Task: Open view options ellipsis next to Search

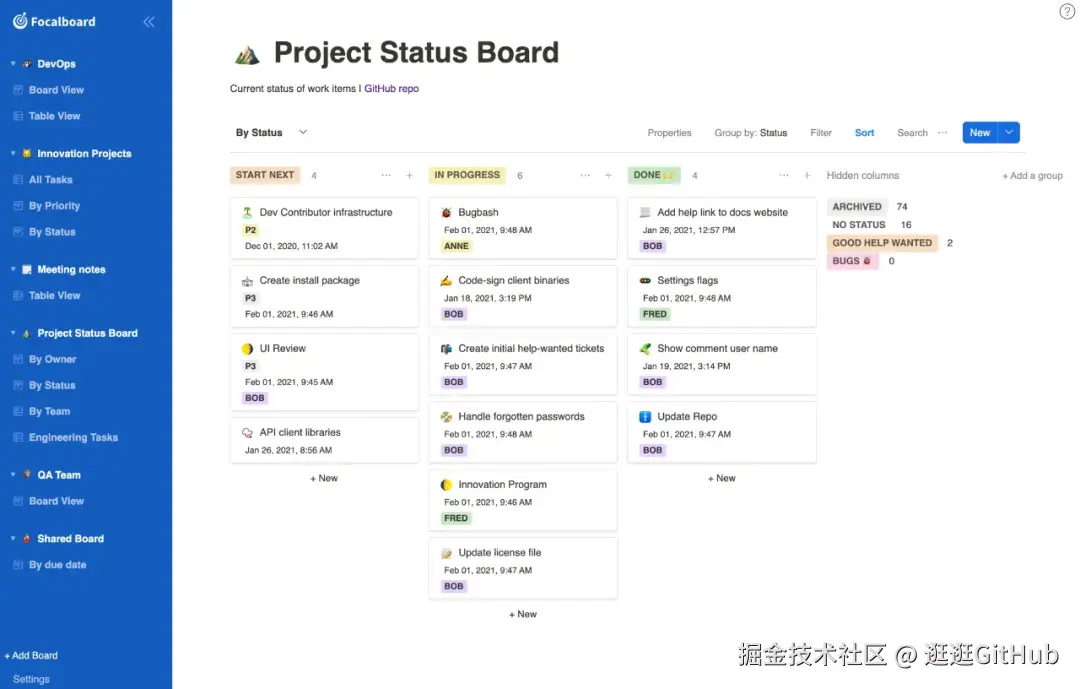Action: coord(943,132)
